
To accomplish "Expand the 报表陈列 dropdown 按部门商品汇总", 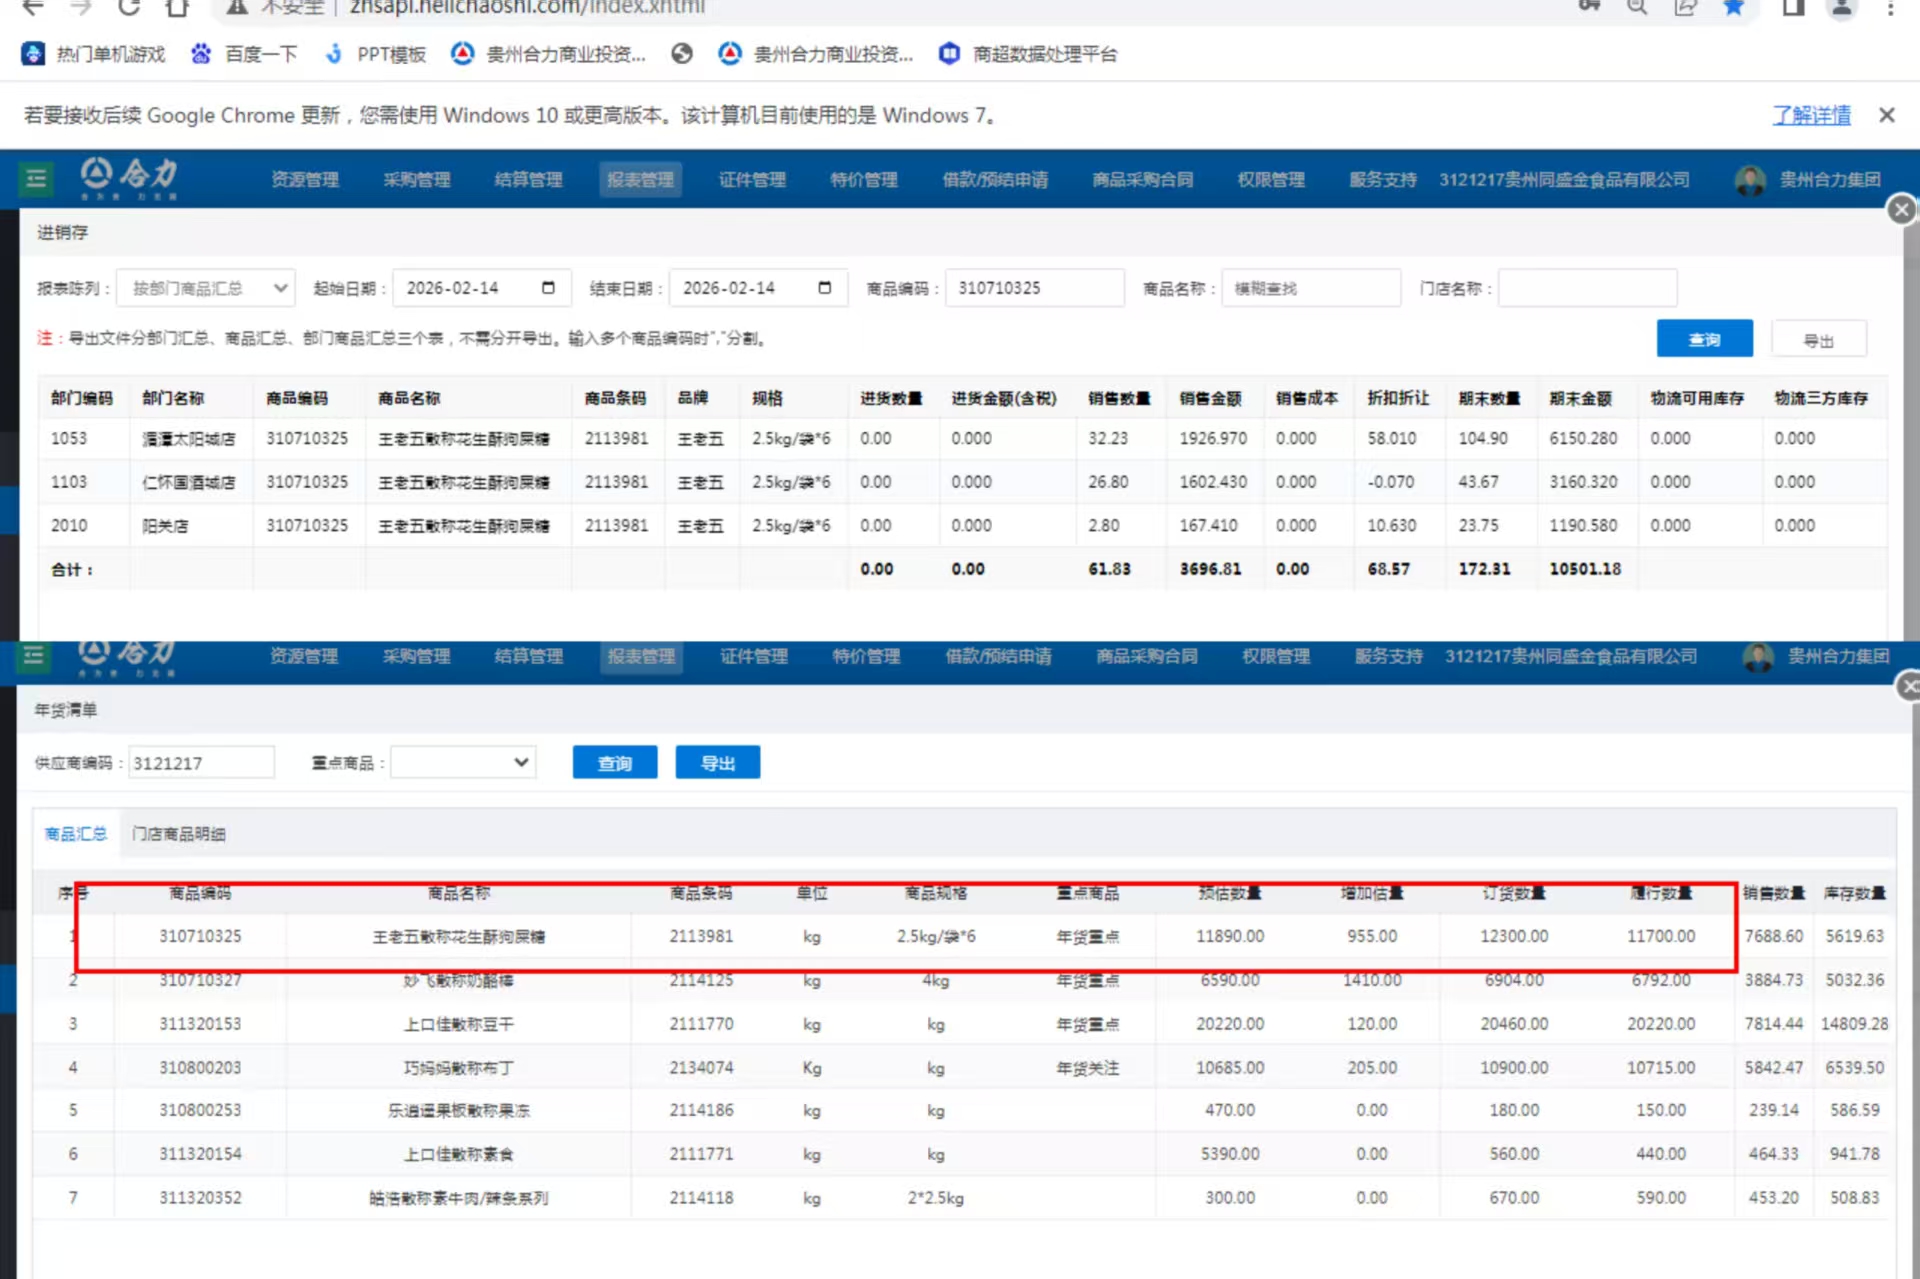I will tap(206, 288).
